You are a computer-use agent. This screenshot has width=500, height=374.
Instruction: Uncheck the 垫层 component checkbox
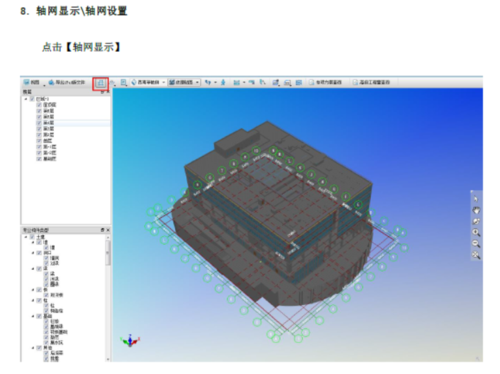pyautogui.click(x=46, y=337)
